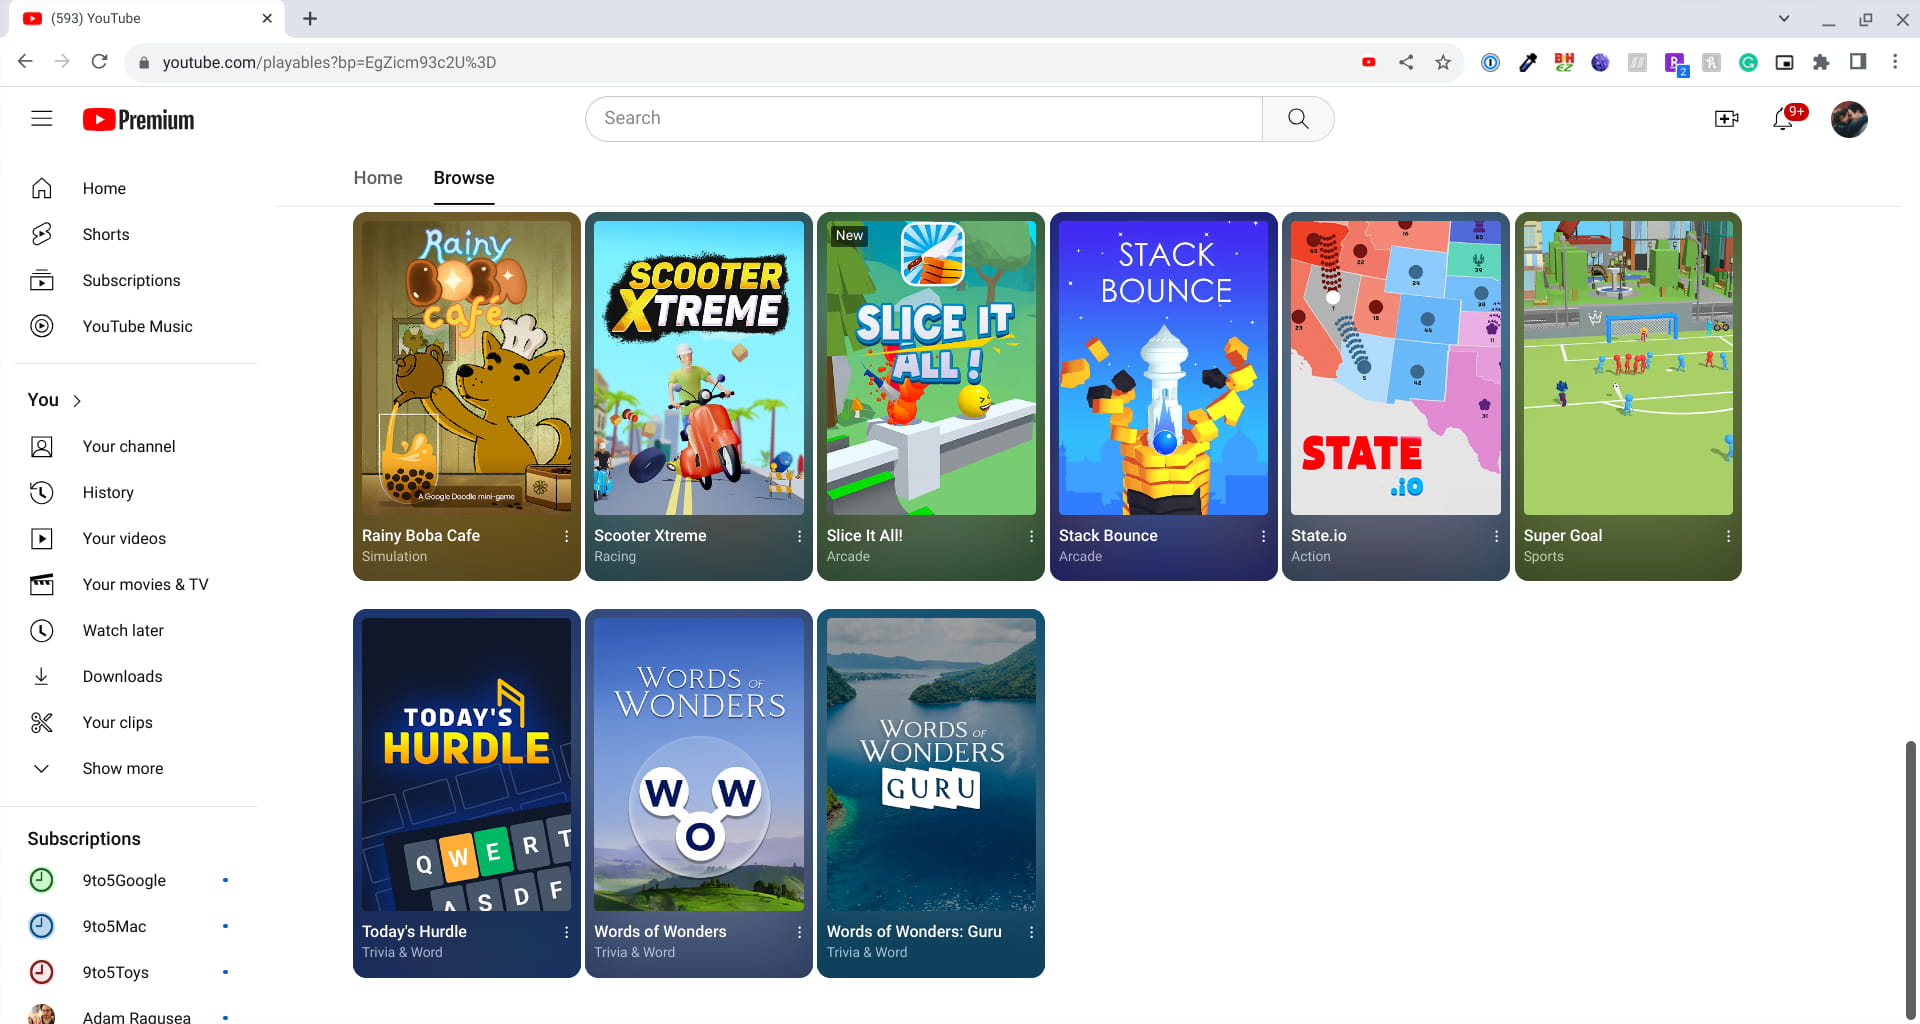Open the notifications bell
The width and height of the screenshot is (1920, 1024).
coord(1784,119)
